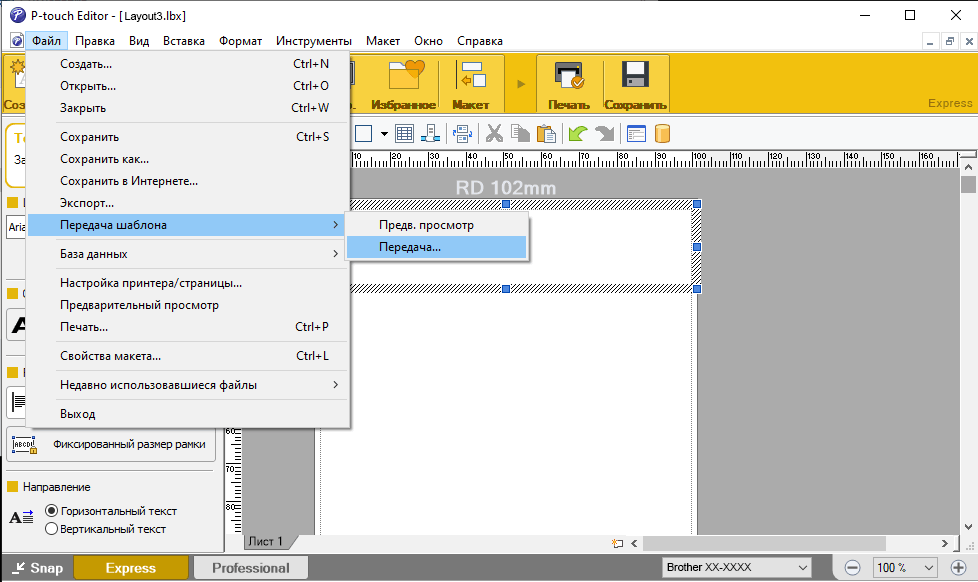This screenshot has width=978, height=582.
Task: Click the scissors Cut icon
Action: 494,133
